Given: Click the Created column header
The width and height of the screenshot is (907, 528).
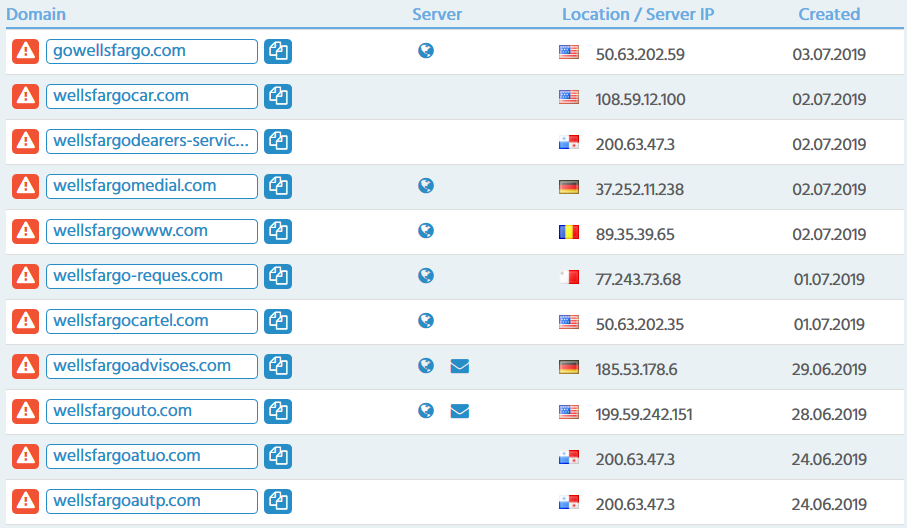Looking at the screenshot, I should point(828,14).
